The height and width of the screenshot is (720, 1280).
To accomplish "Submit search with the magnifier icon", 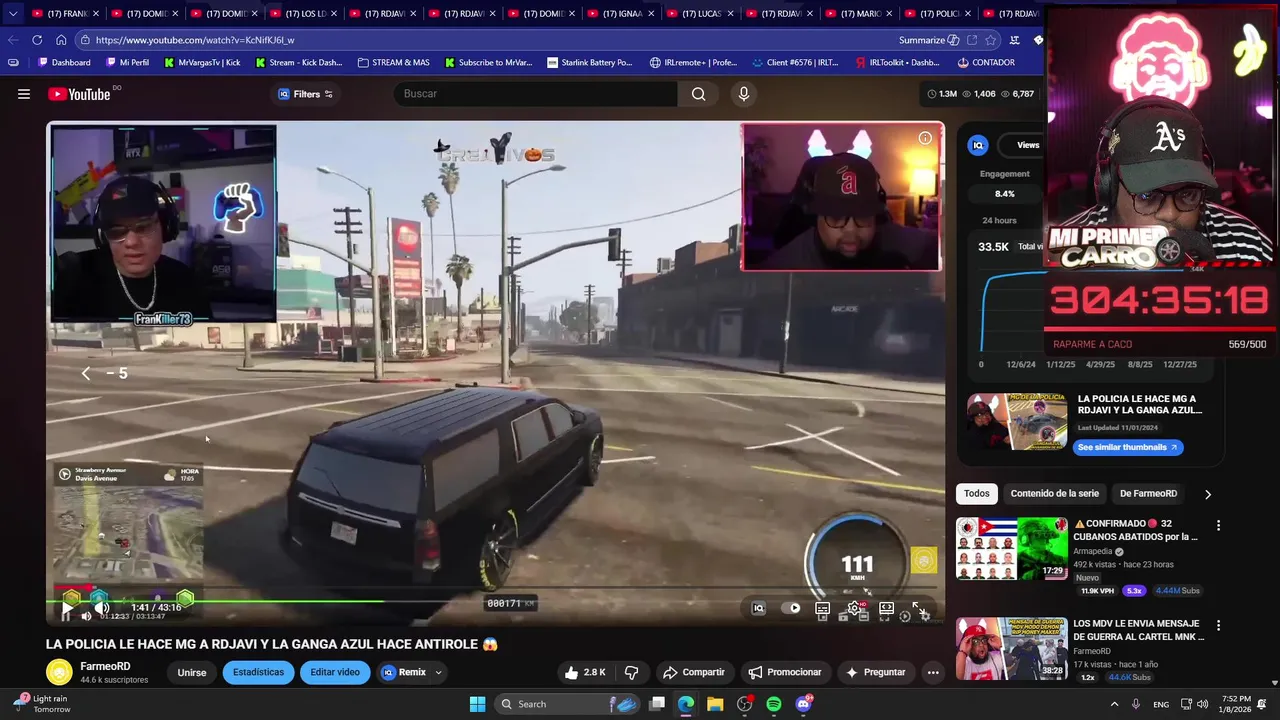I will coord(698,94).
